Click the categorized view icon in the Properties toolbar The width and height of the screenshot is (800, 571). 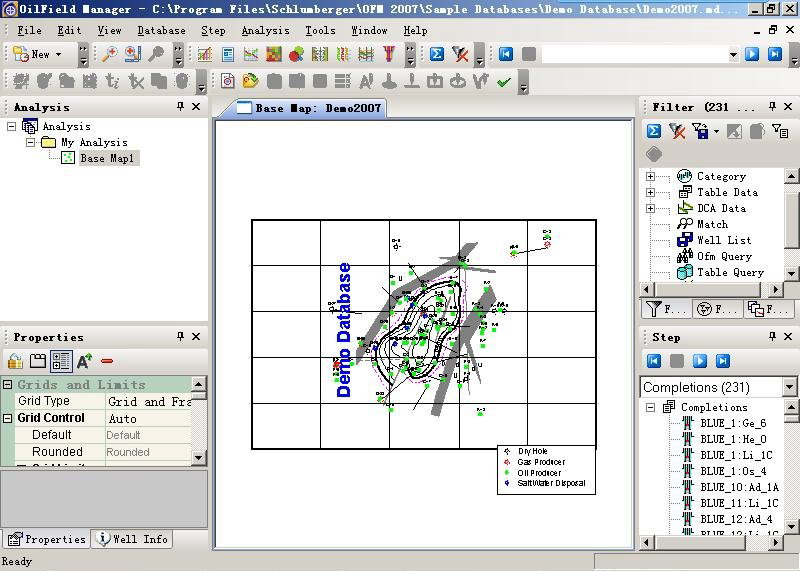pyautogui.click(x=61, y=361)
